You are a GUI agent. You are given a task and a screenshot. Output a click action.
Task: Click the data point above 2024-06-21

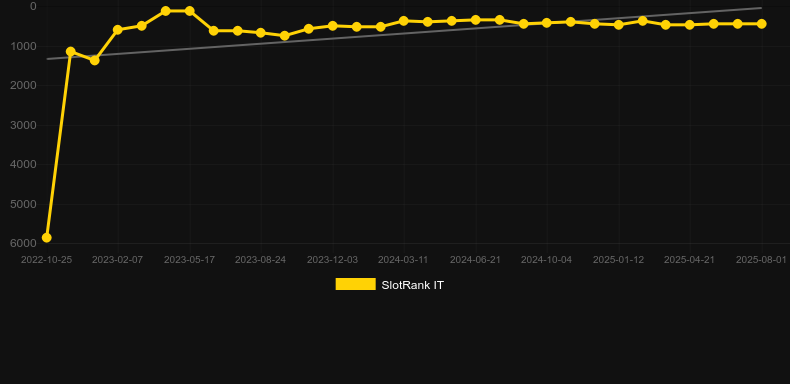click(475, 20)
